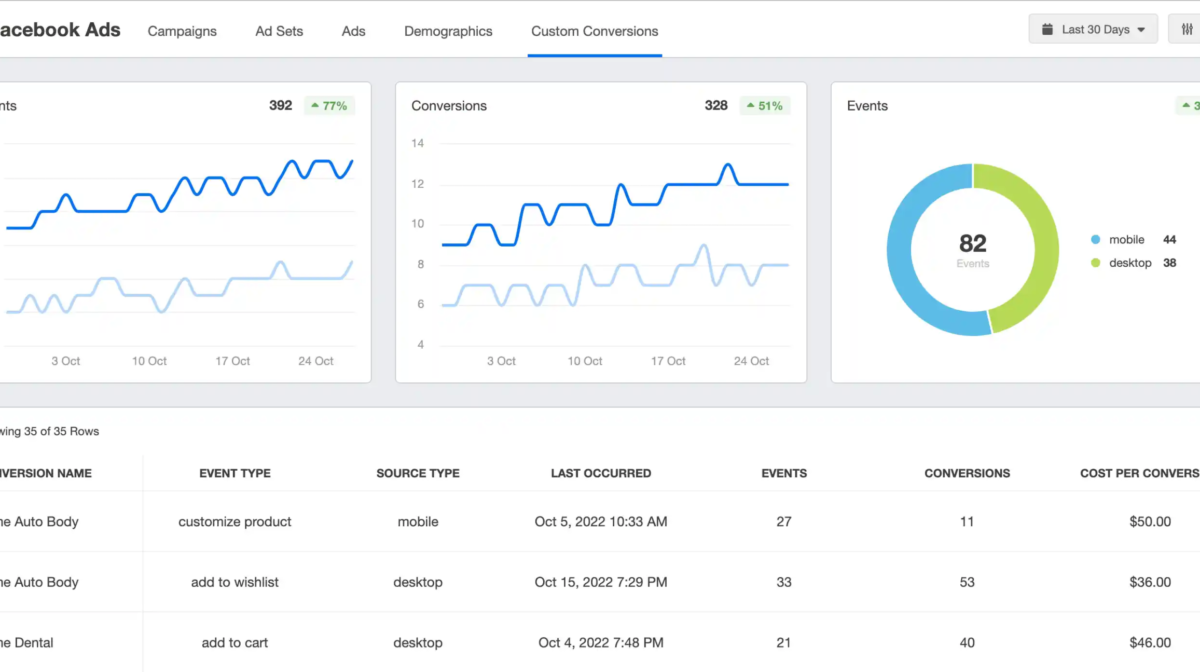
Task: Switch to the Ad Sets tab
Action: (x=279, y=31)
